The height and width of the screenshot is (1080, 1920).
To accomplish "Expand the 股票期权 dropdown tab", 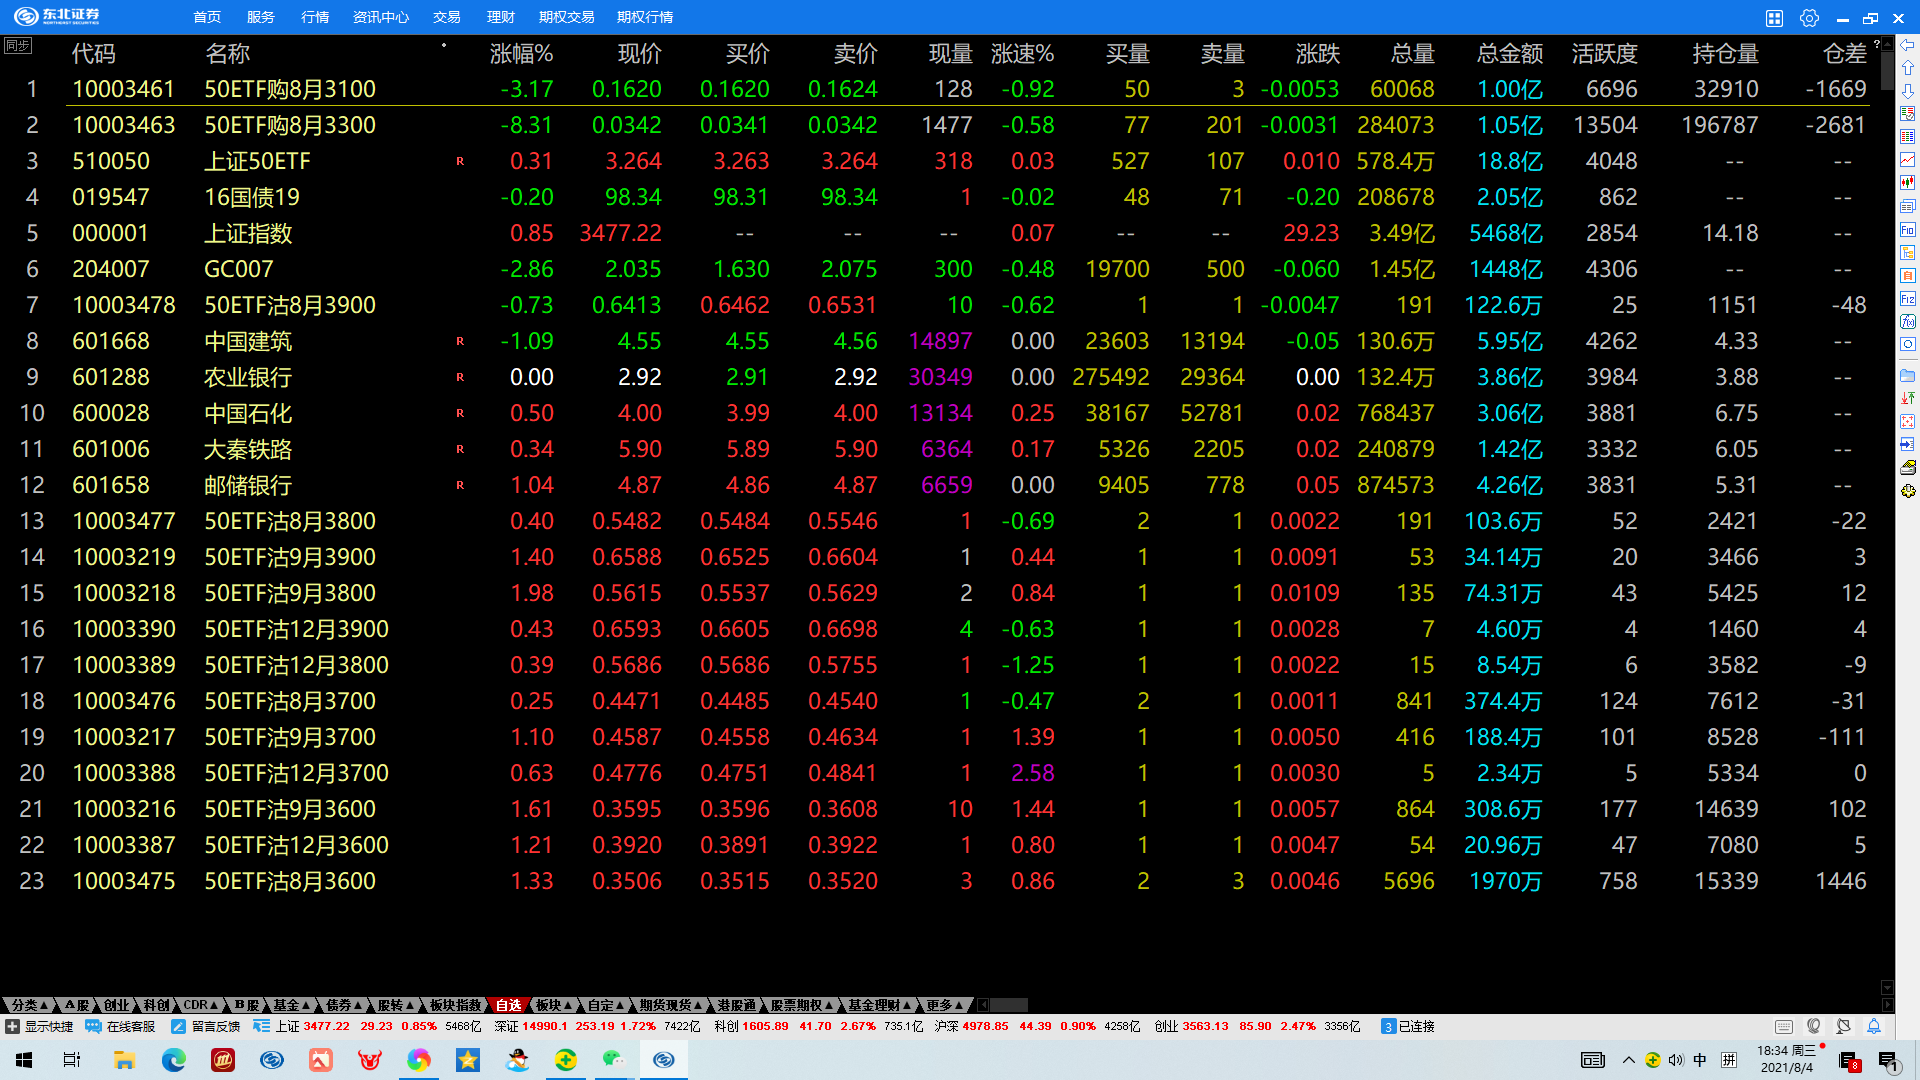I will tap(801, 1005).
